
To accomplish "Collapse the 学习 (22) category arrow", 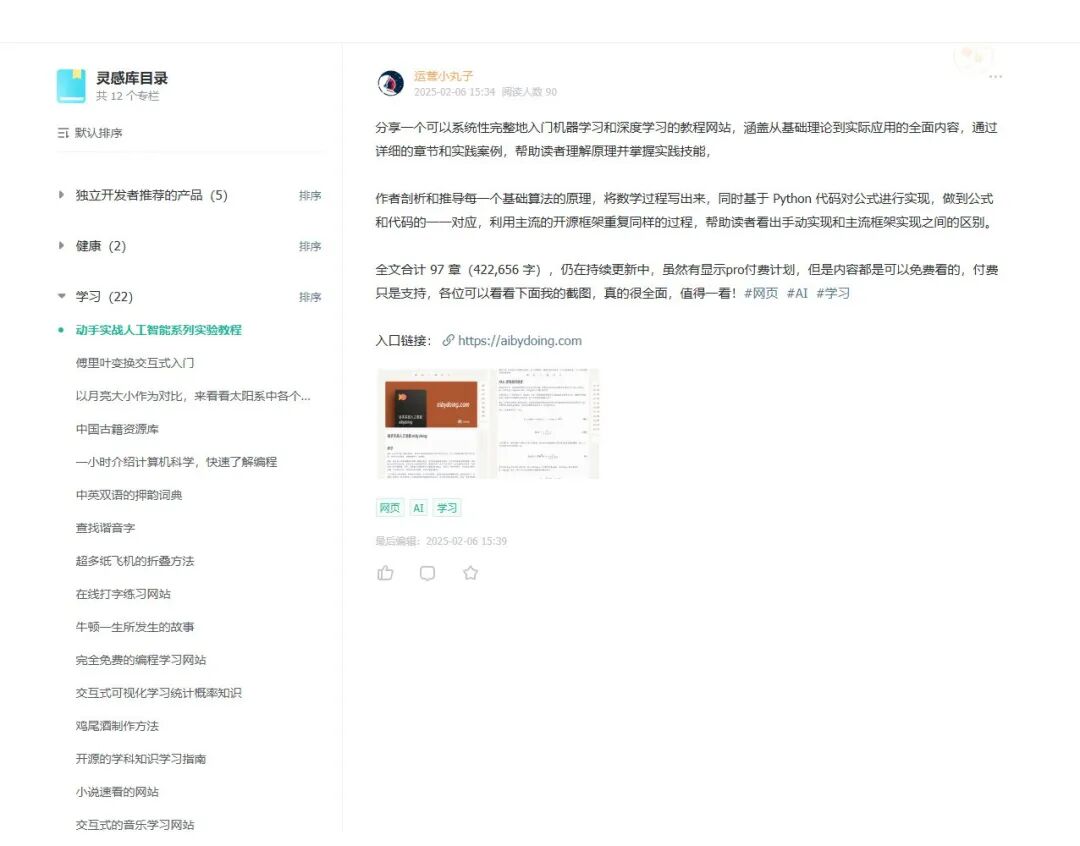I will 61,296.
